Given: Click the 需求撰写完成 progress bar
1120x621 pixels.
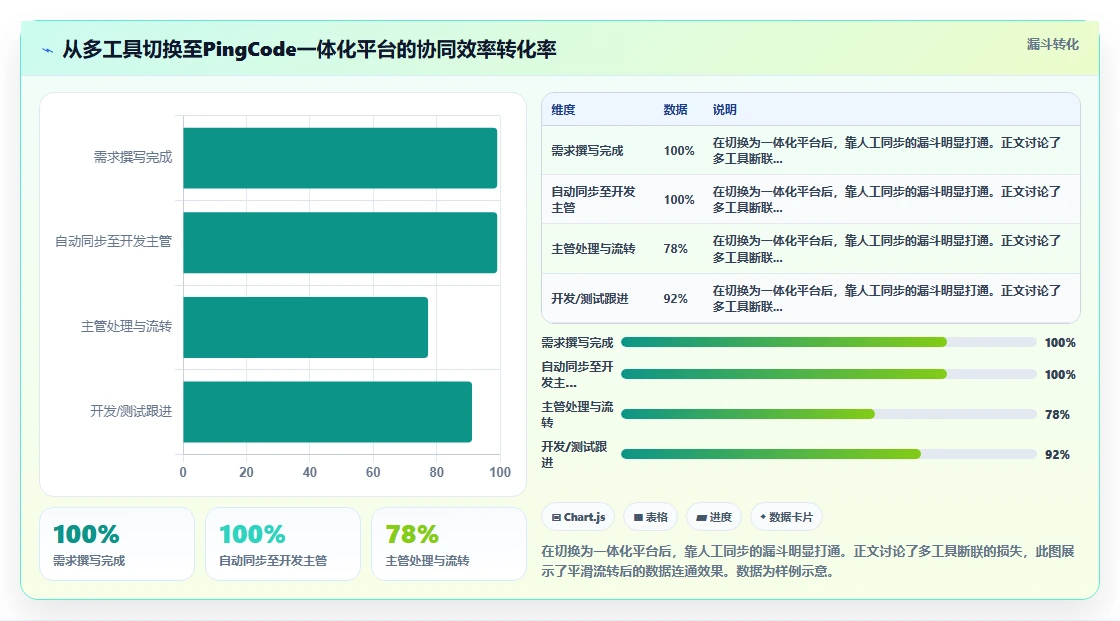Looking at the screenshot, I should [x=829, y=342].
